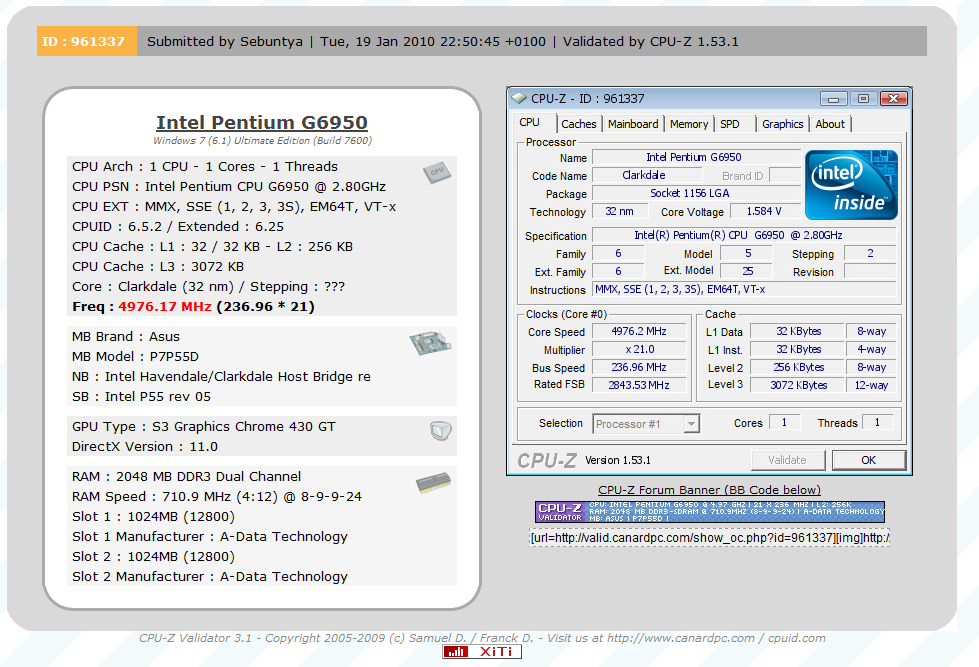Click the RAM Speed : 710.9 MHz line
The width and height of the screenshot is (979, 667).
pyautogui.click(x=217, y=497)
